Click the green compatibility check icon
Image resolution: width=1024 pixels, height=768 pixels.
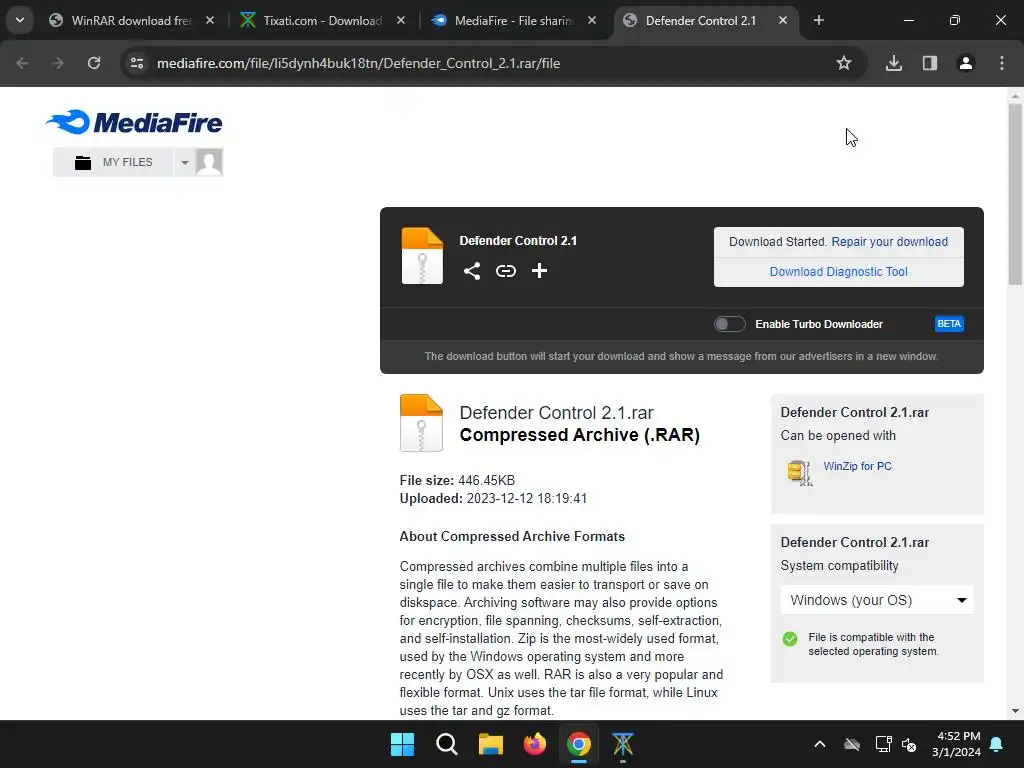(790, 639)
